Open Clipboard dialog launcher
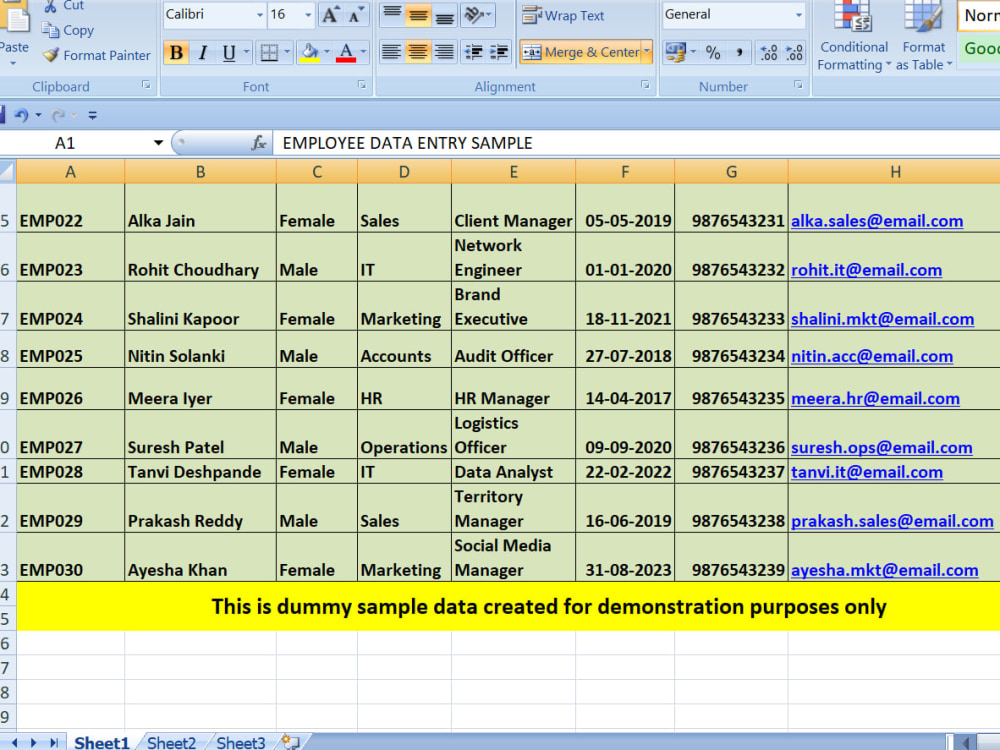1000x750 pixels. click(x=146, y=85)
